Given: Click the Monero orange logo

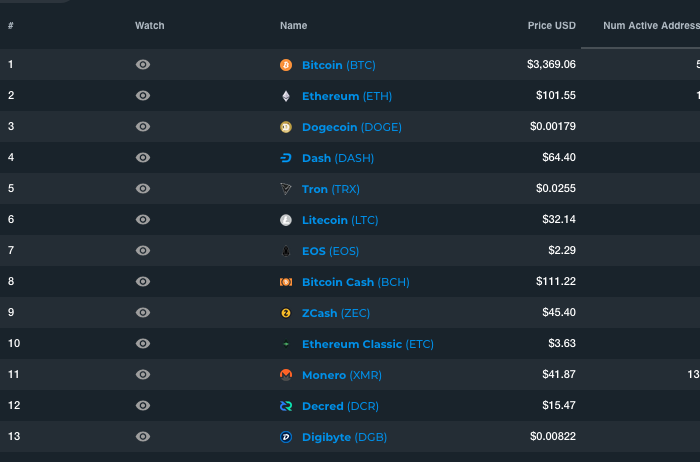Looking at the screenshot, I should click(286, 375).
